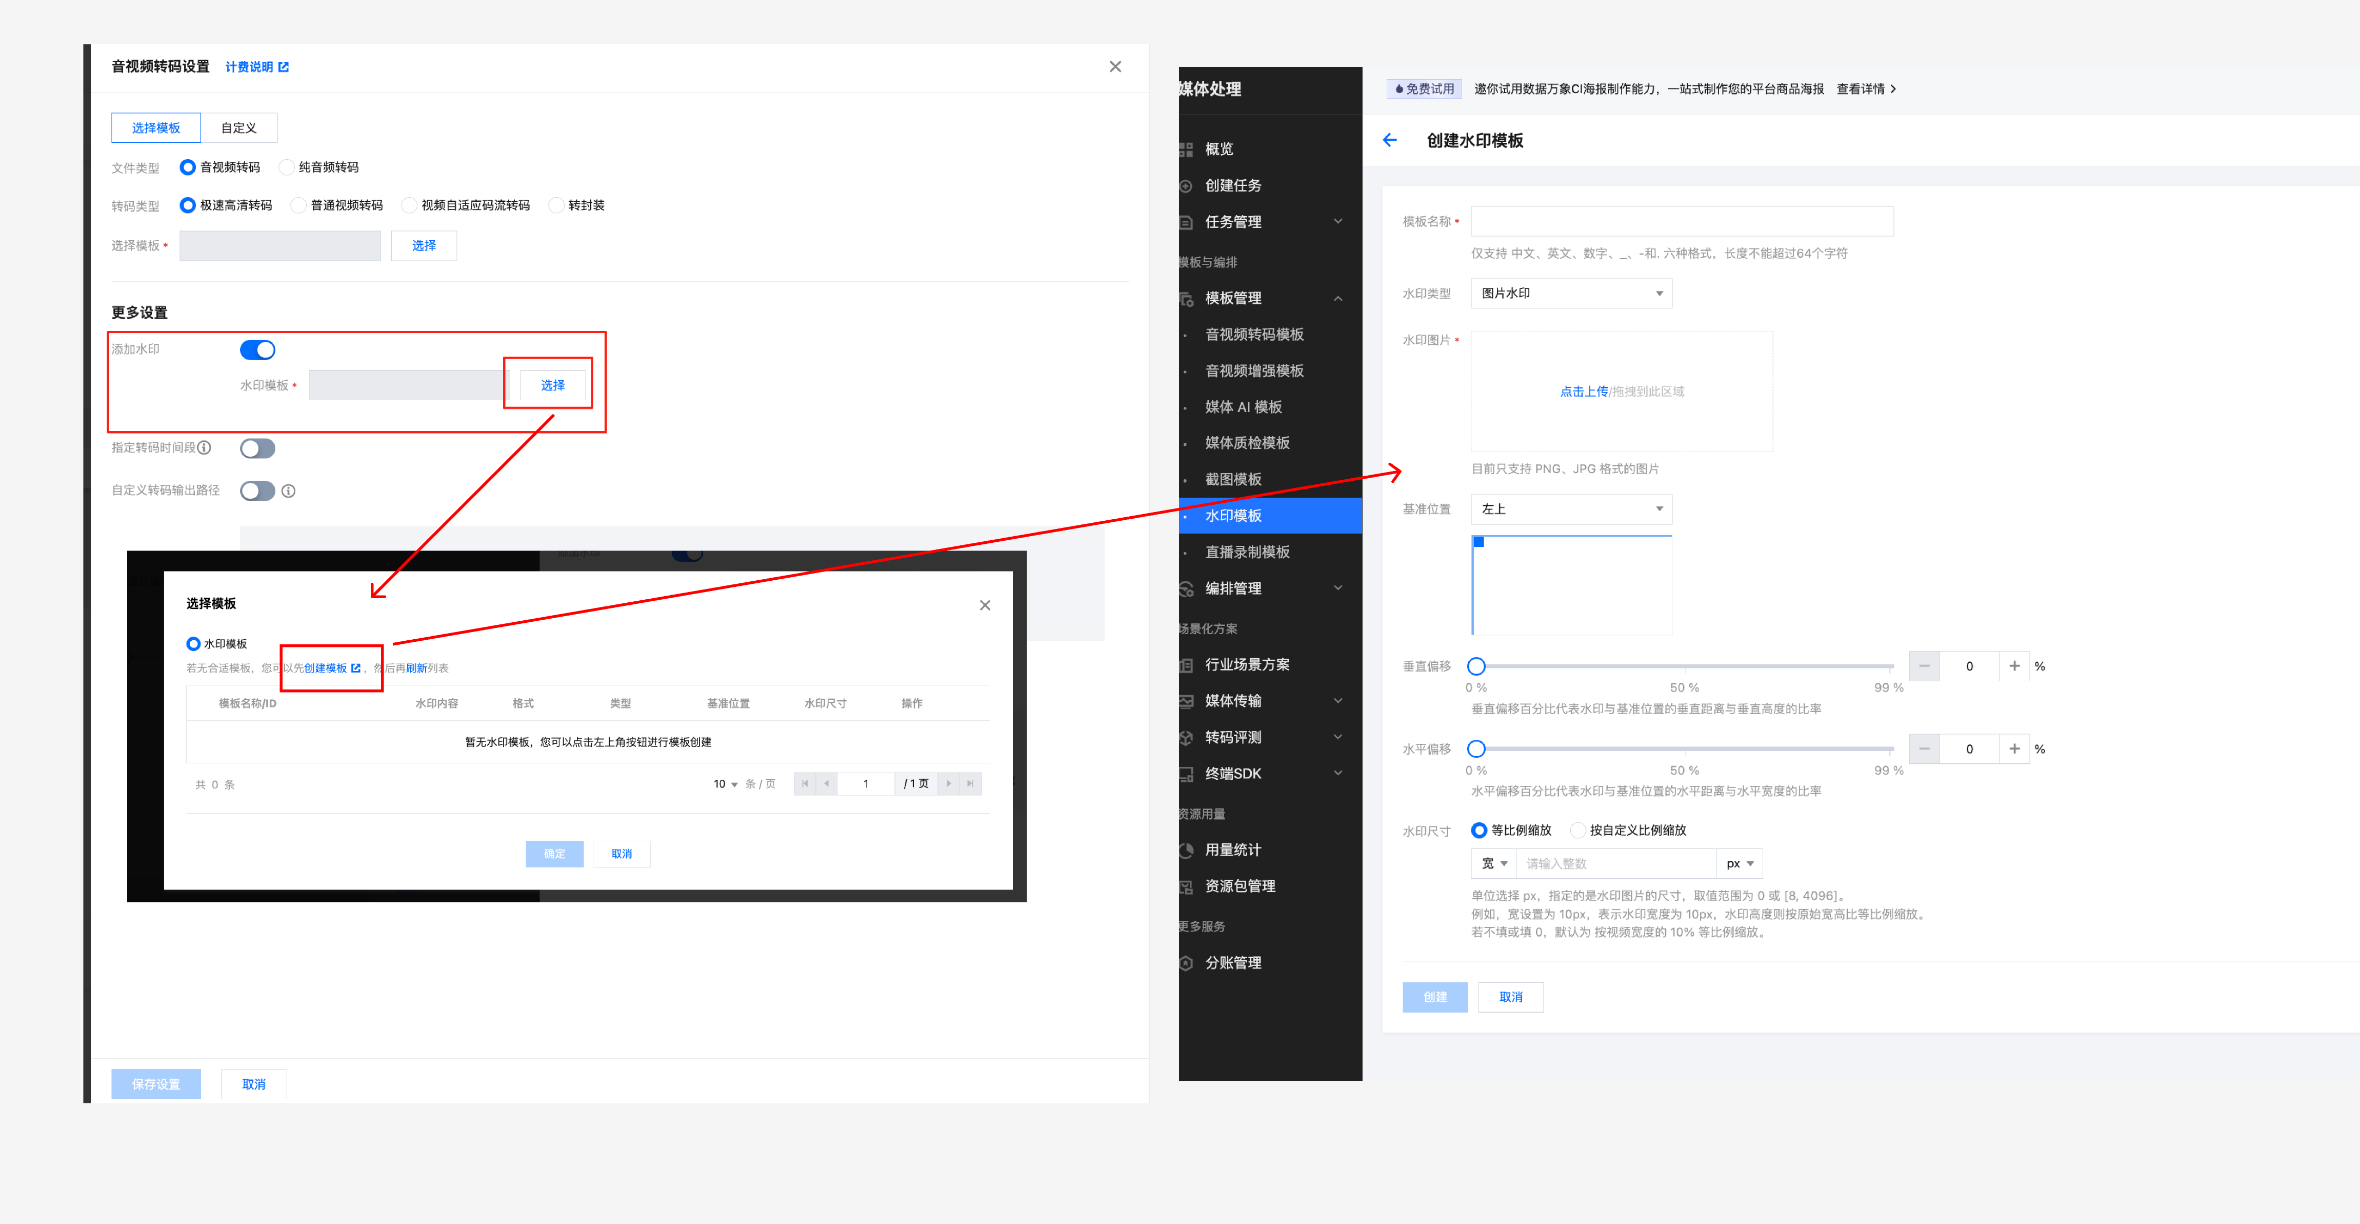
Task: Click external link icon next to 计费说明
Action: tap(284, 67)
